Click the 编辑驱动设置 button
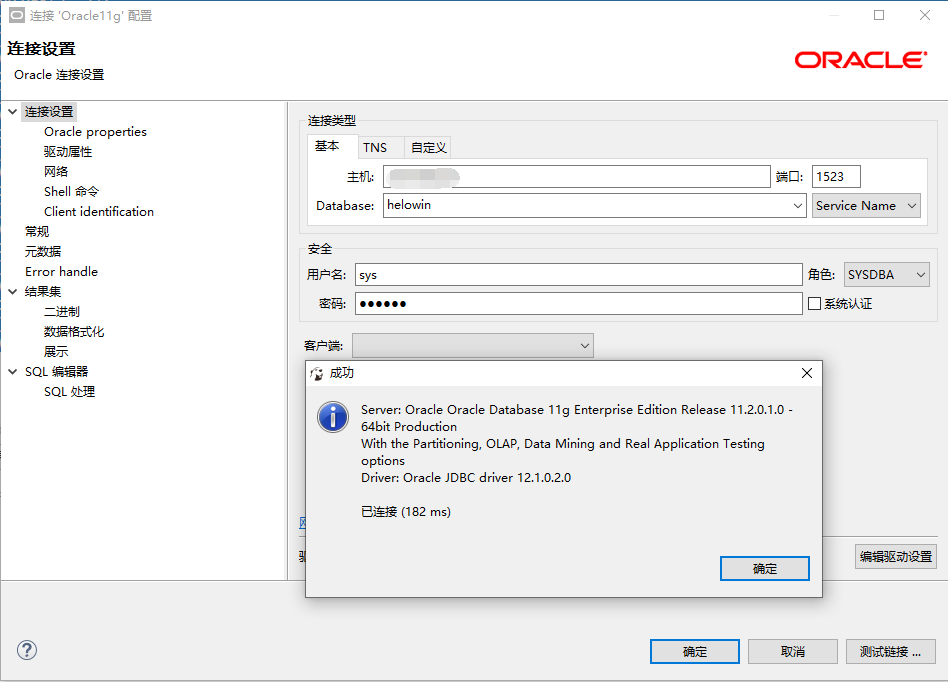 (x=895, y=557)
